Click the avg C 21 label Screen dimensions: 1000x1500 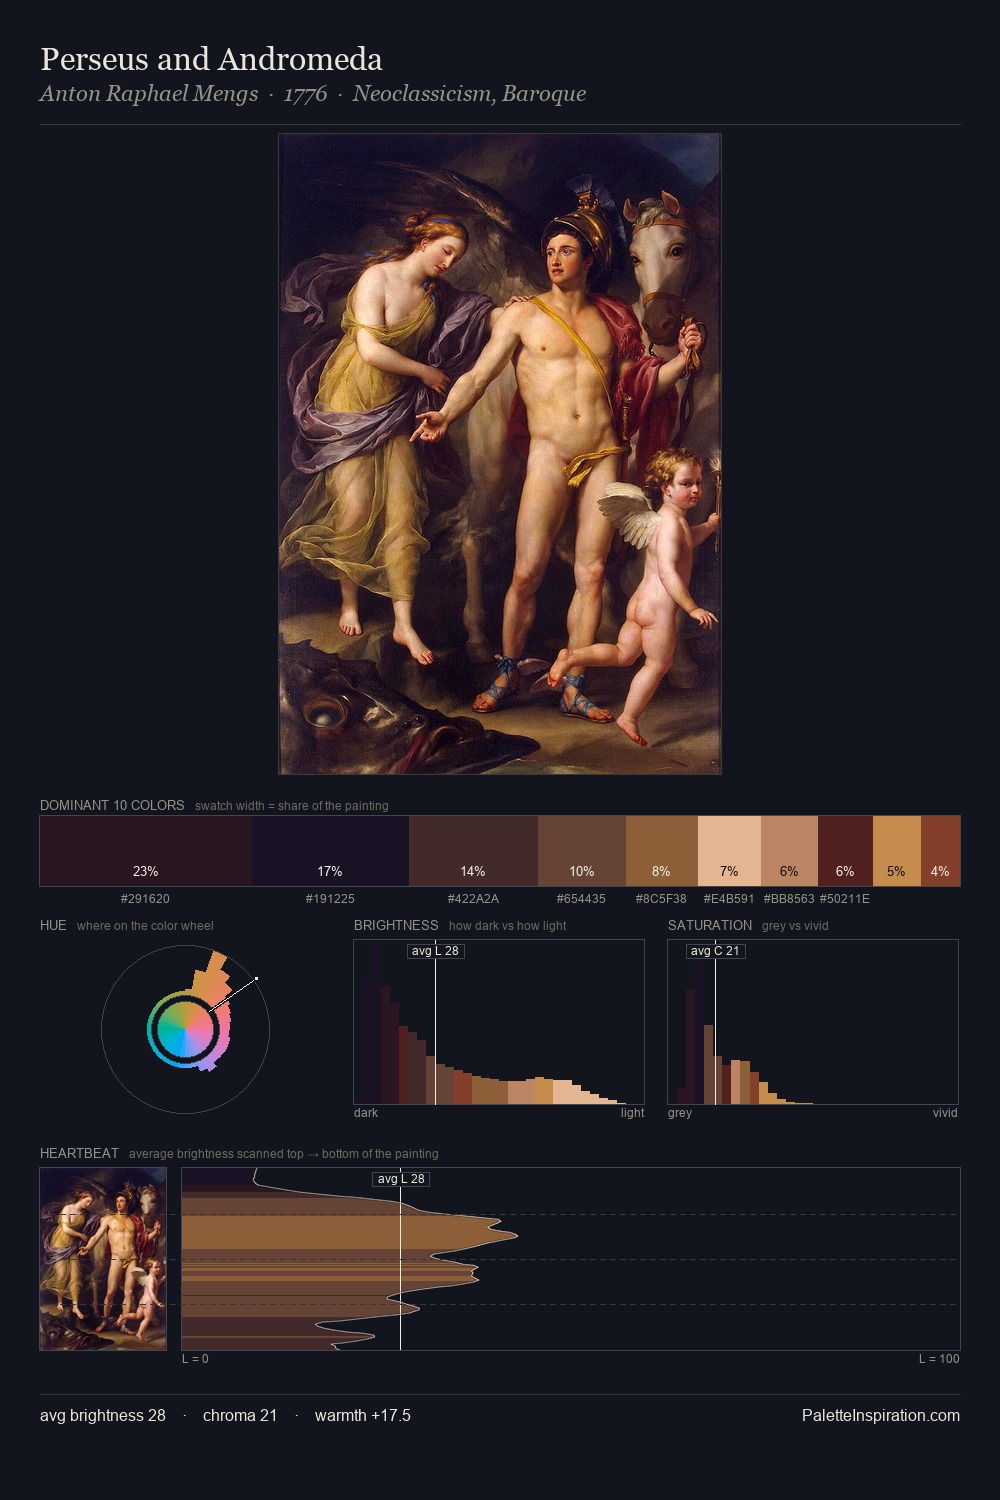(x=715, y=950)
